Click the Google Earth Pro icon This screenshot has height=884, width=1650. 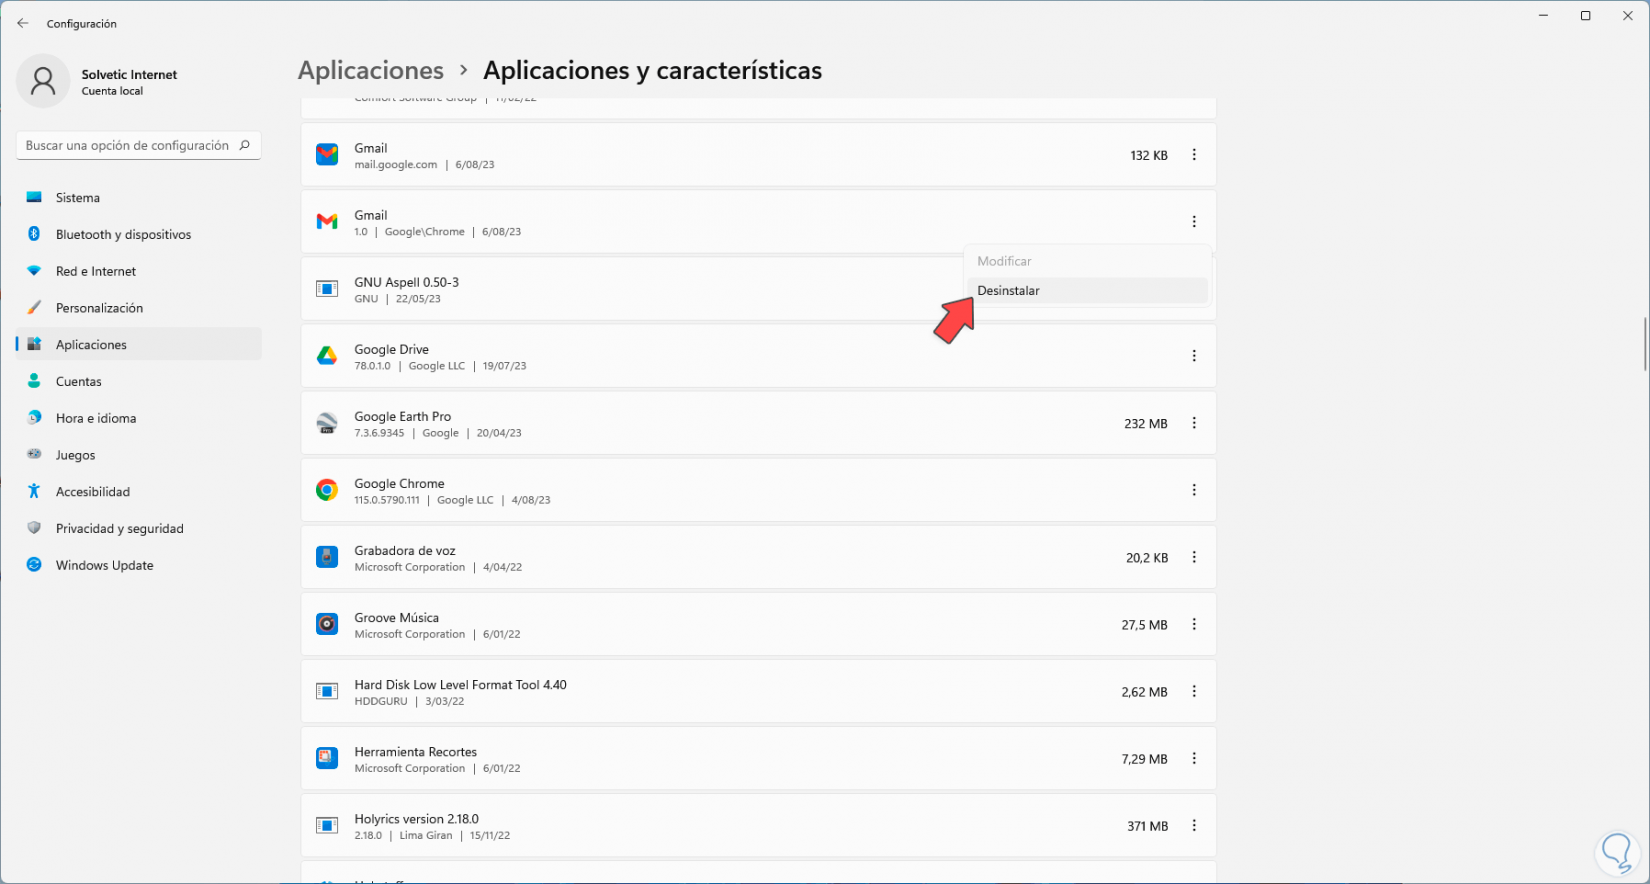[x=327, y=424]
